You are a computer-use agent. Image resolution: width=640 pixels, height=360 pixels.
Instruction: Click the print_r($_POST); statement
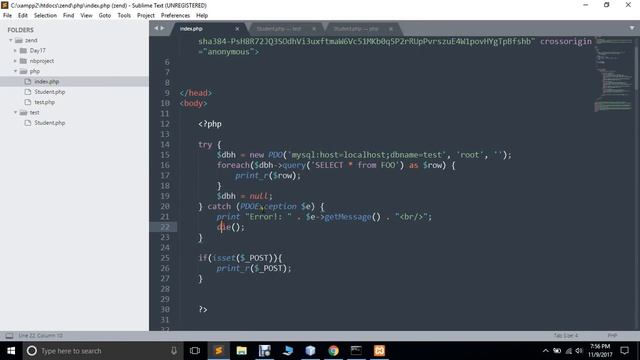point(254,268)
